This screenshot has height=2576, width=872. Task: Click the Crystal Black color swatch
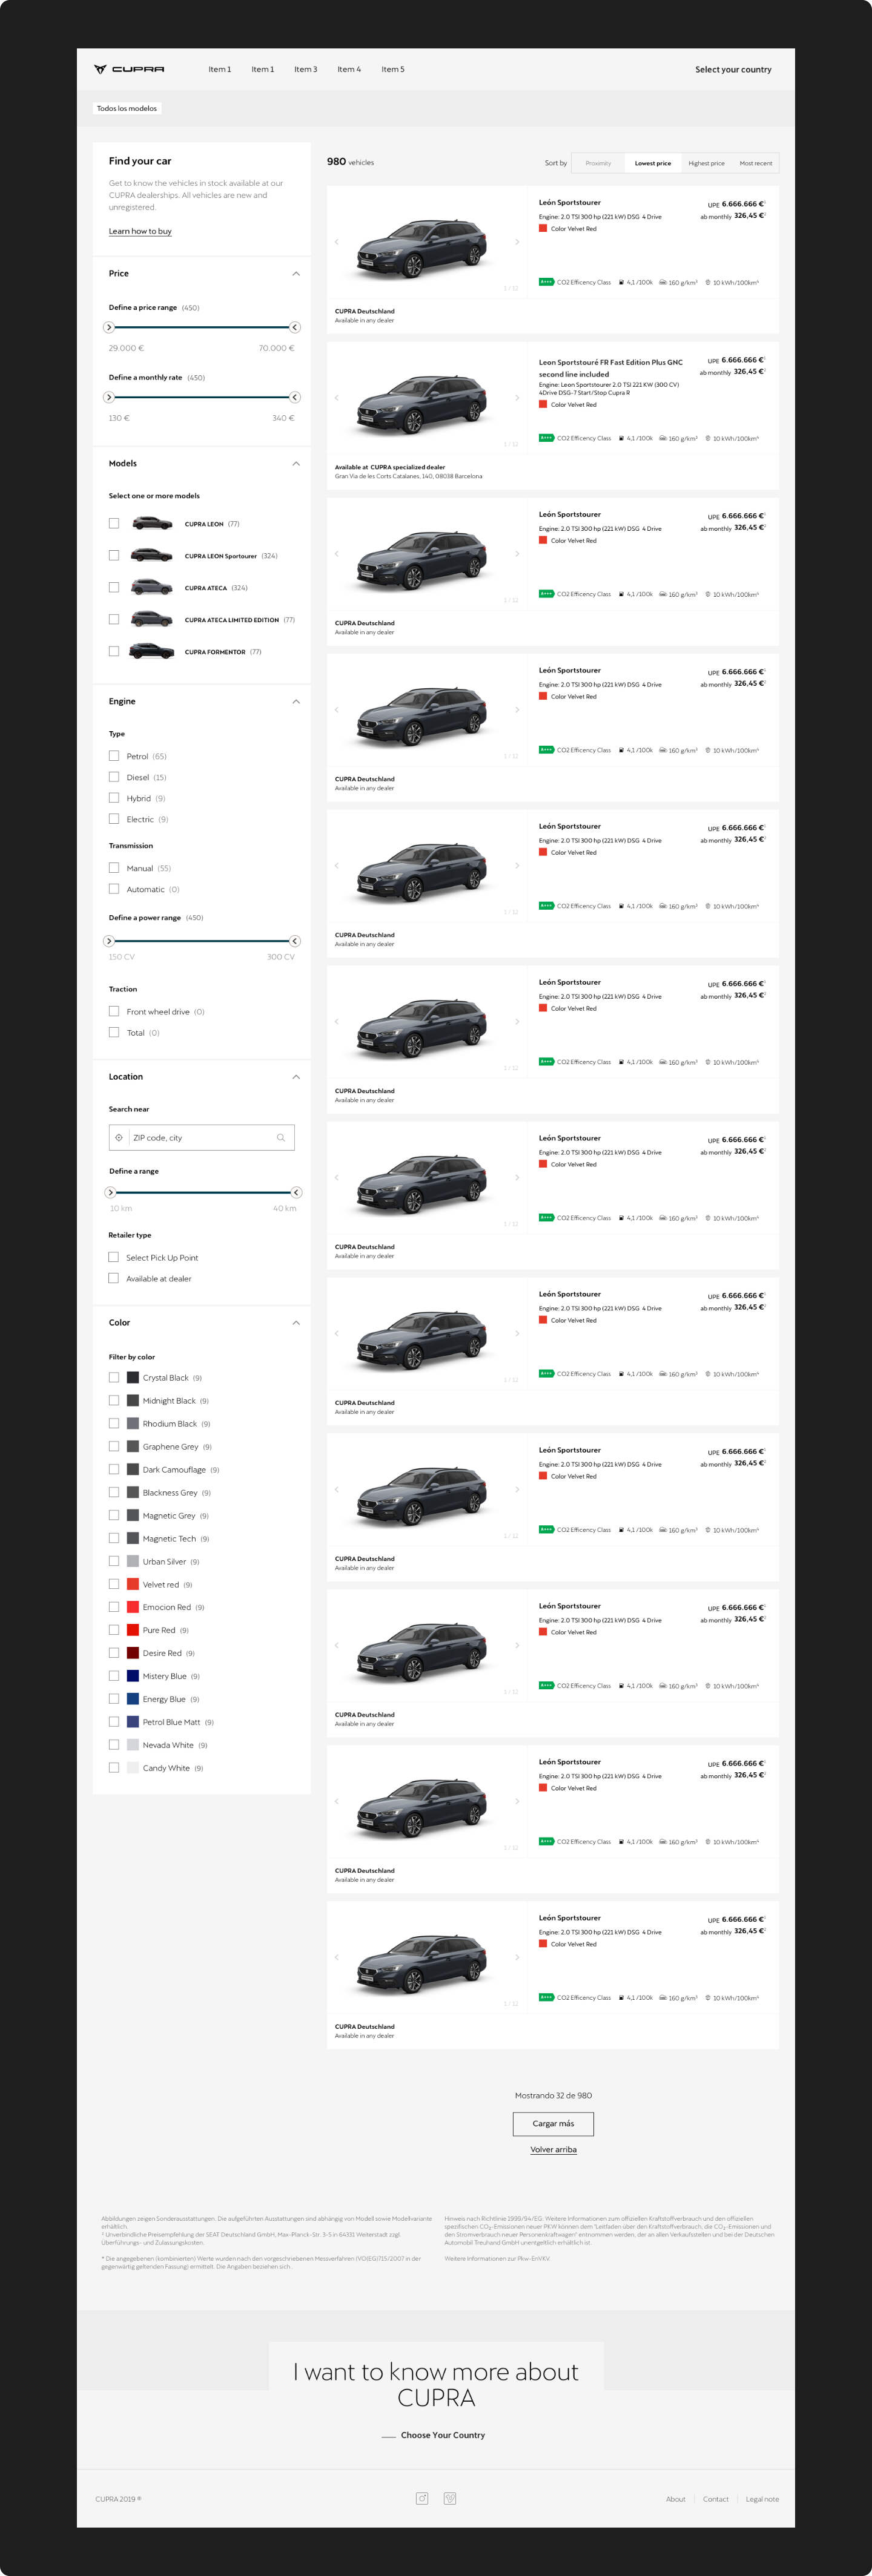click(133, 1378)
